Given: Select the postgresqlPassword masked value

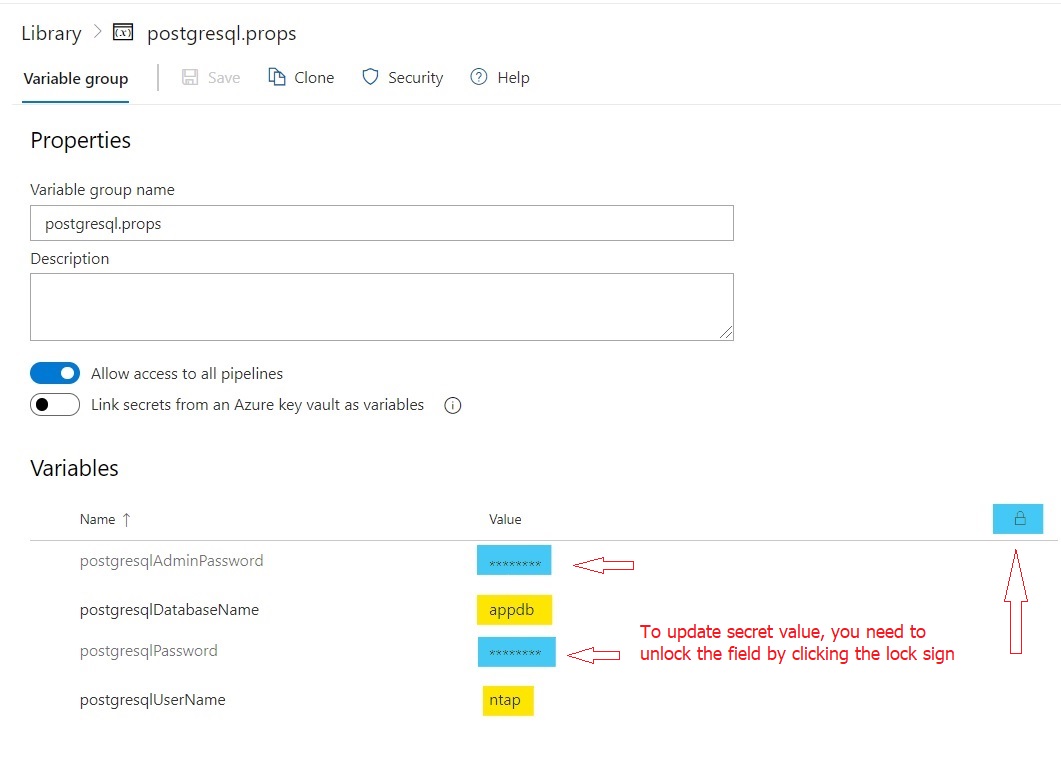Looking at the screenshot, I should coord(515,653).
